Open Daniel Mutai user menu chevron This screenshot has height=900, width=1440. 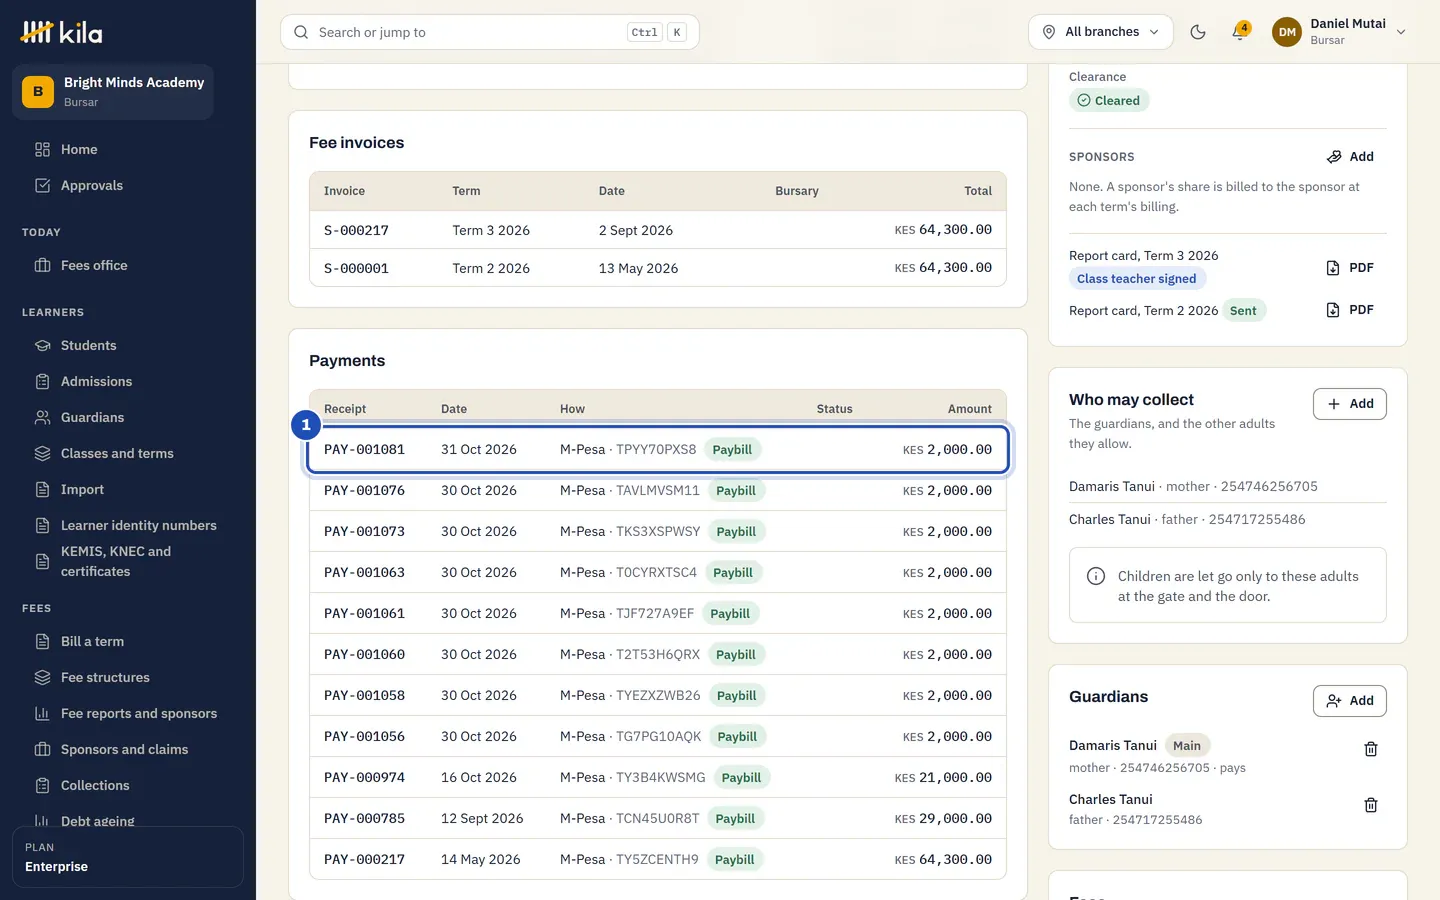tap(1401, 32)
